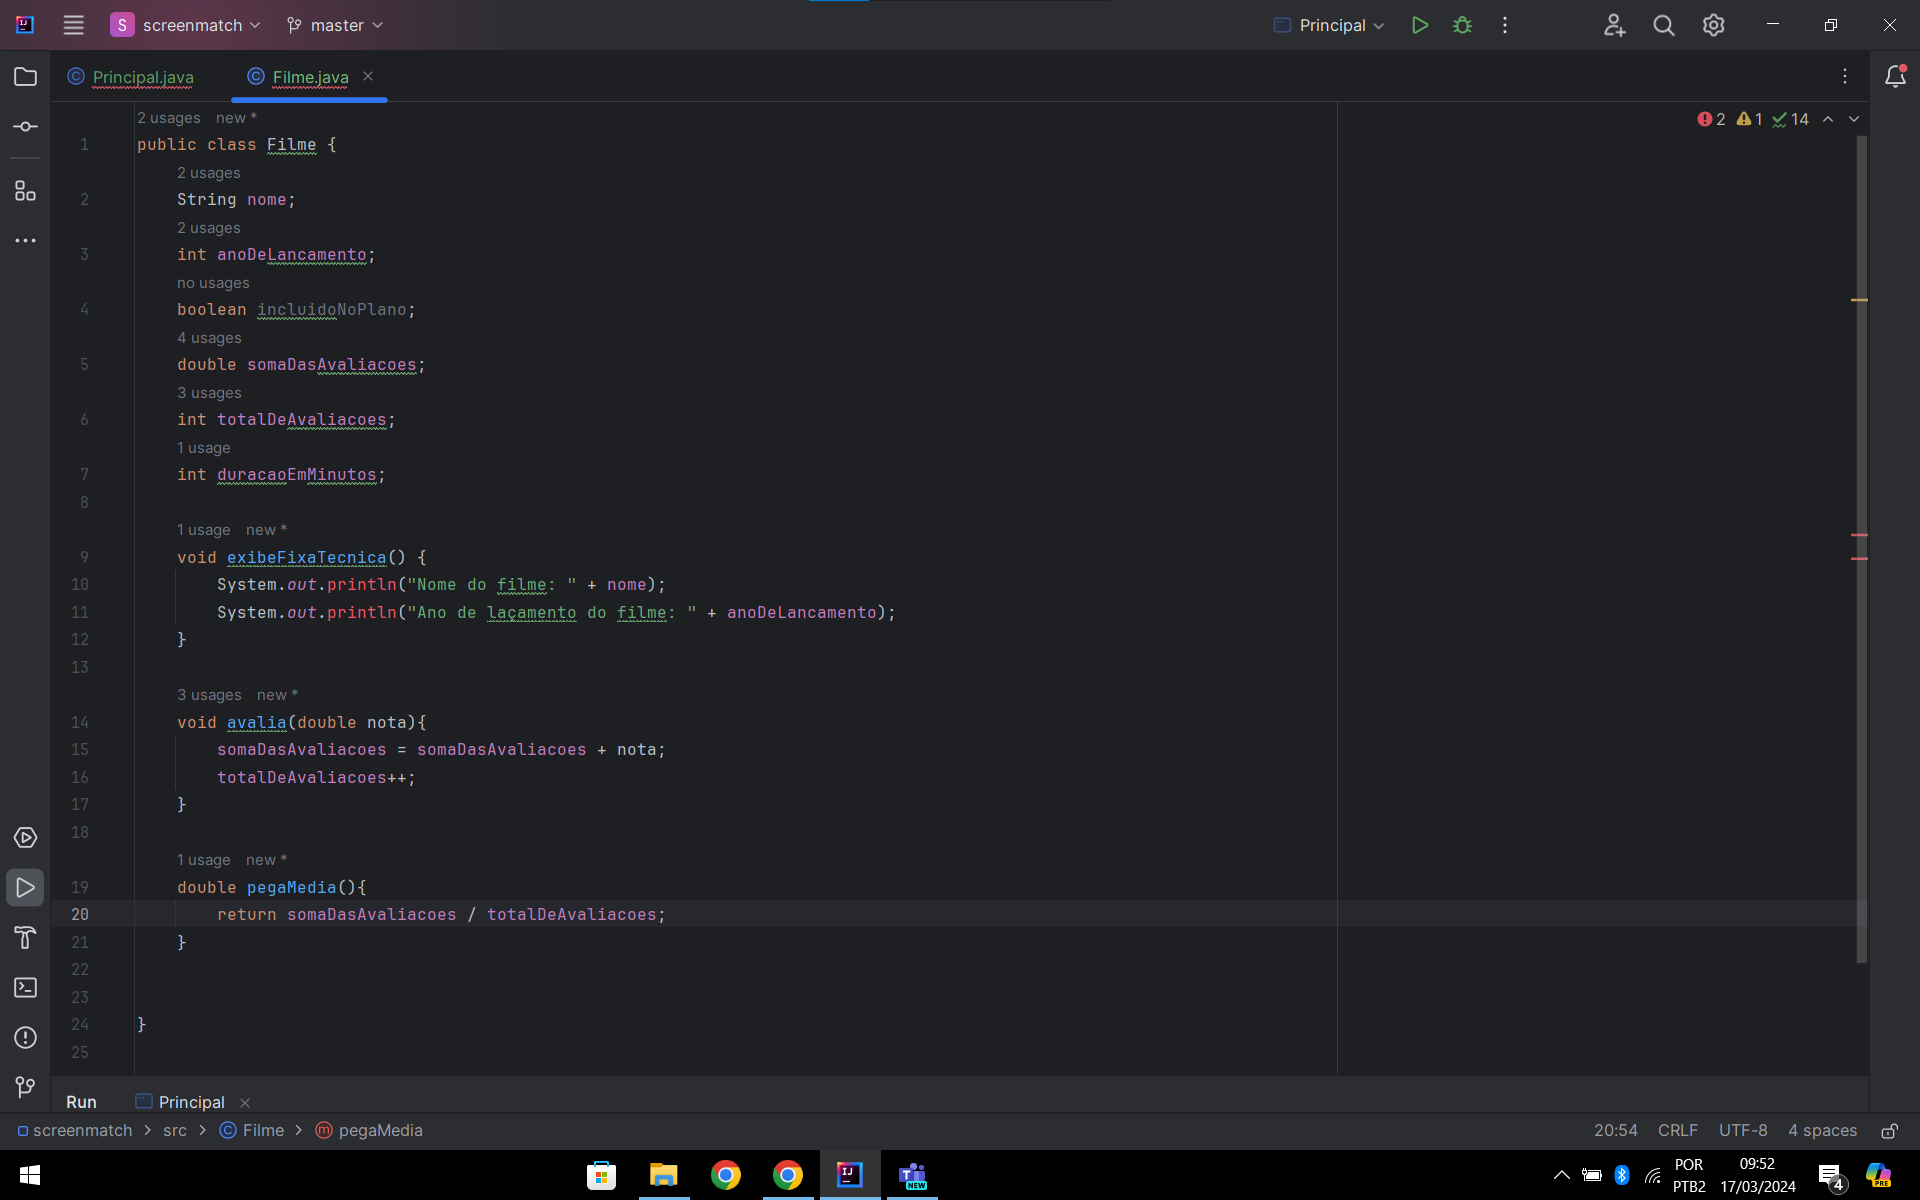Expand the screenmatch project dropdown
1920x1200 pixels.
(186, 25)
